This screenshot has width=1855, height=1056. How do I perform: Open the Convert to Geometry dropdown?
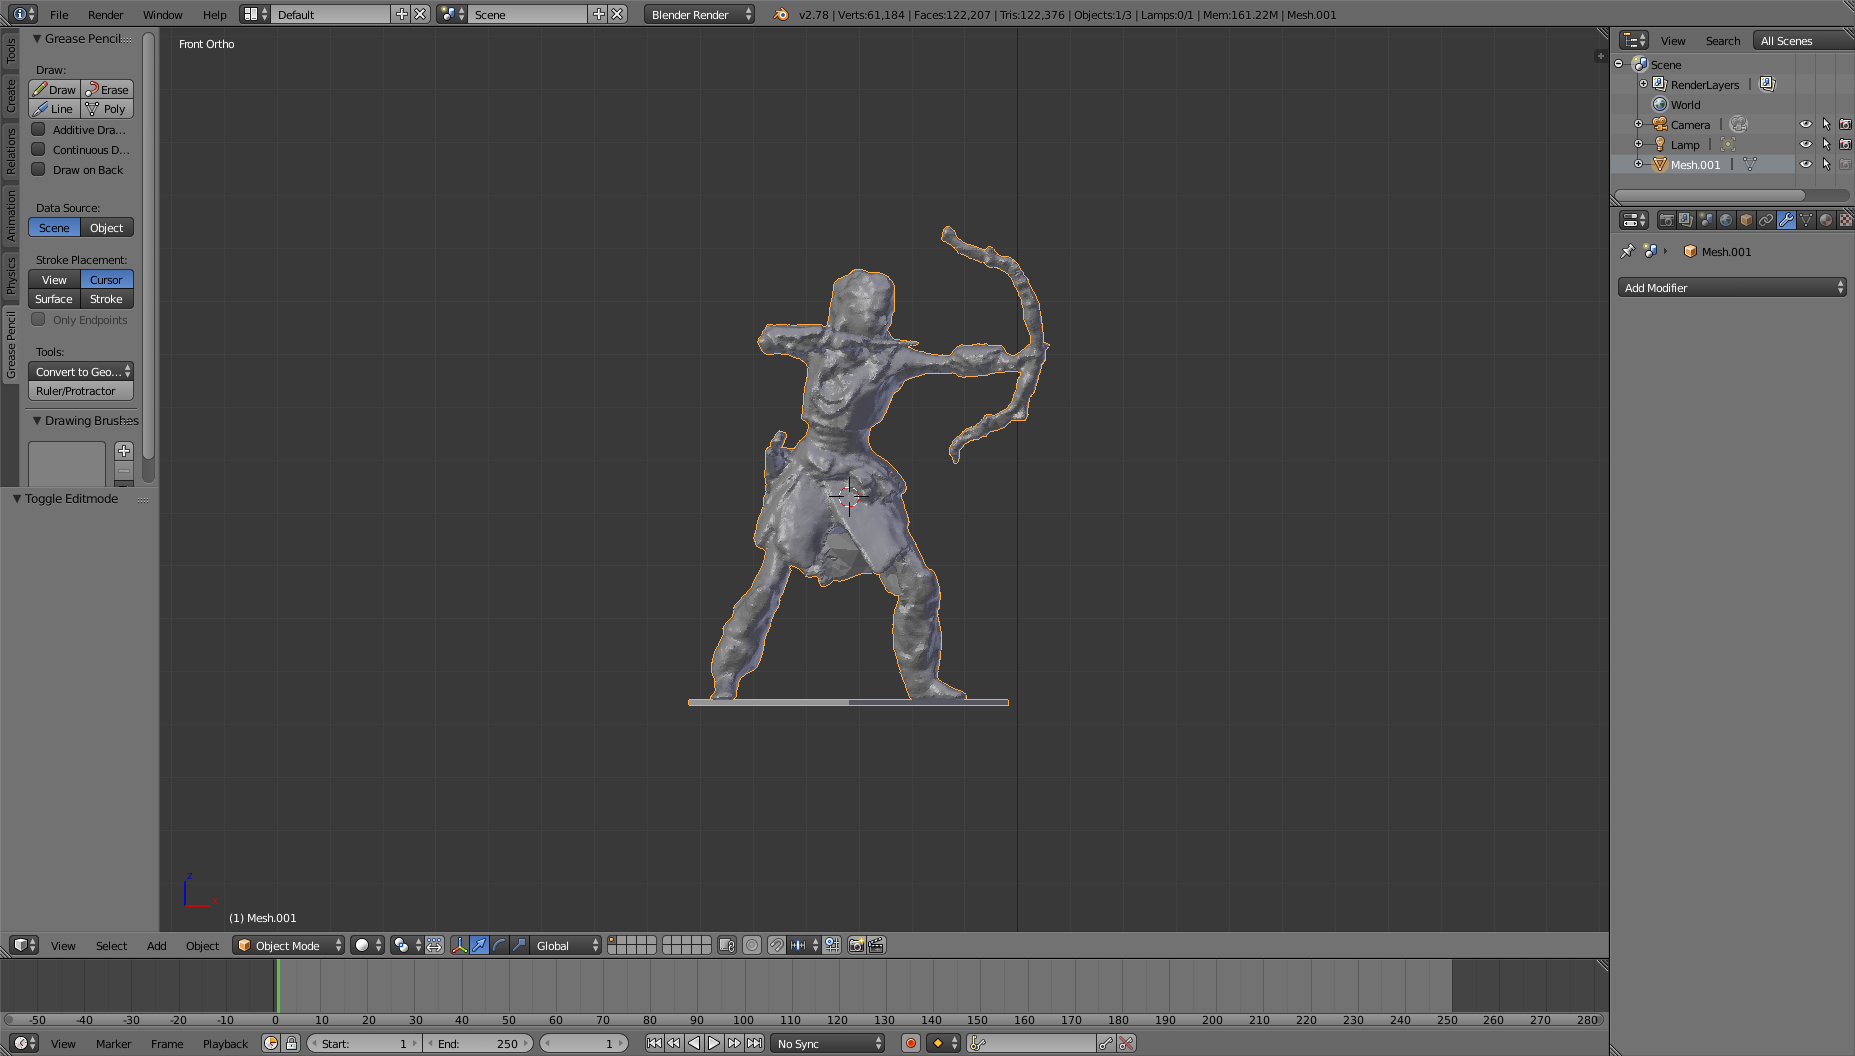pyautogui.click(x=81, y=371)
